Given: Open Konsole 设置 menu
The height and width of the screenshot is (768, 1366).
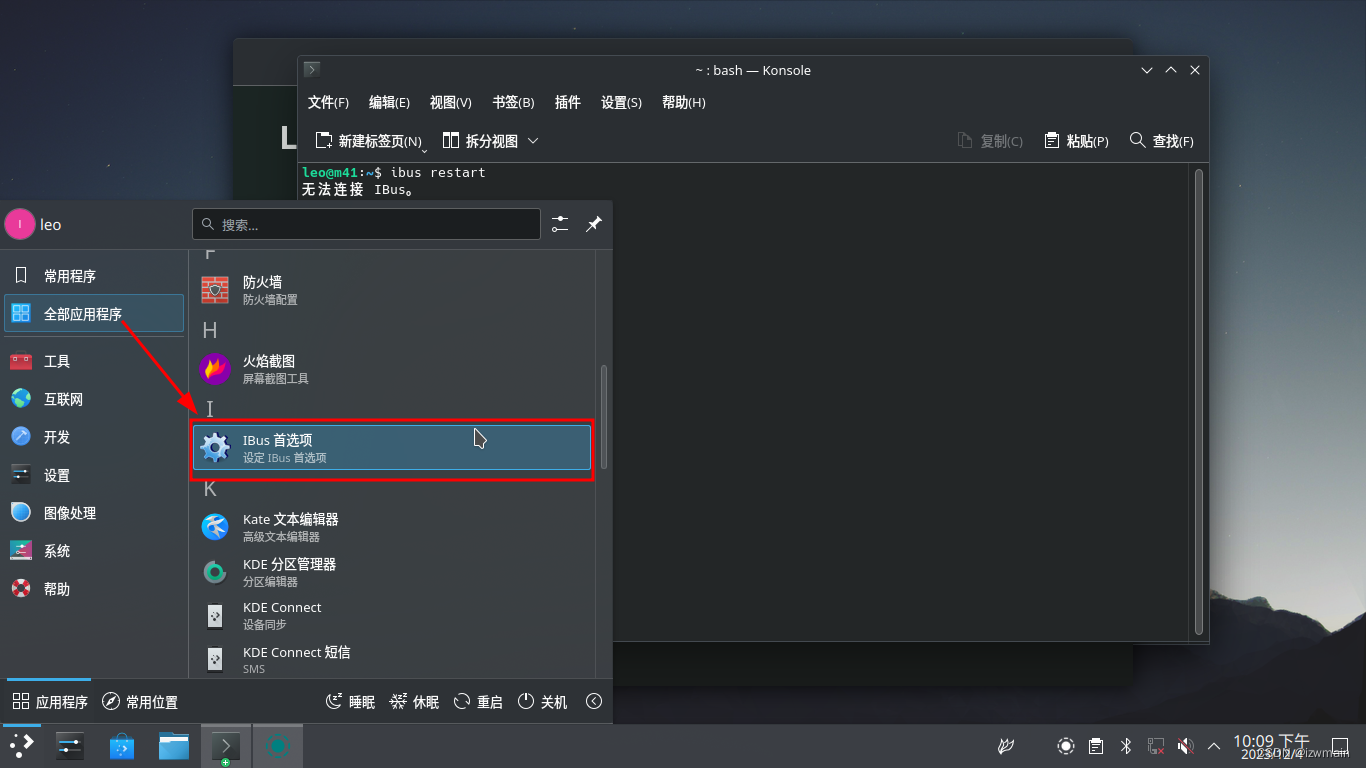Looking at the screenshot, I should click(621, 102).
